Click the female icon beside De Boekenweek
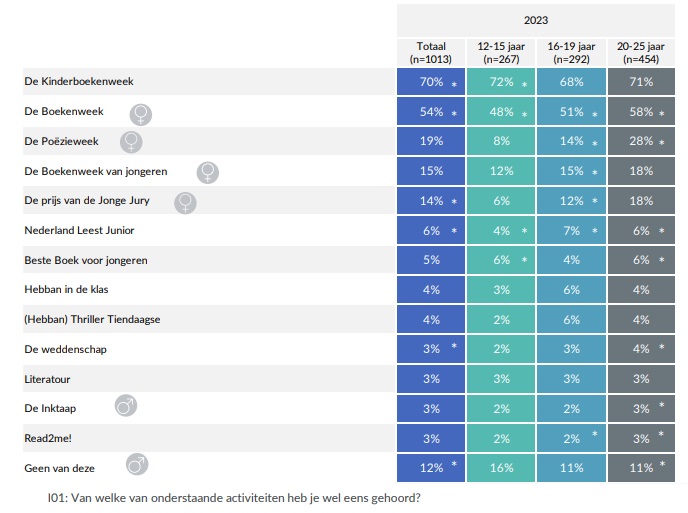688x513 pixels. [x=142, y=112]
